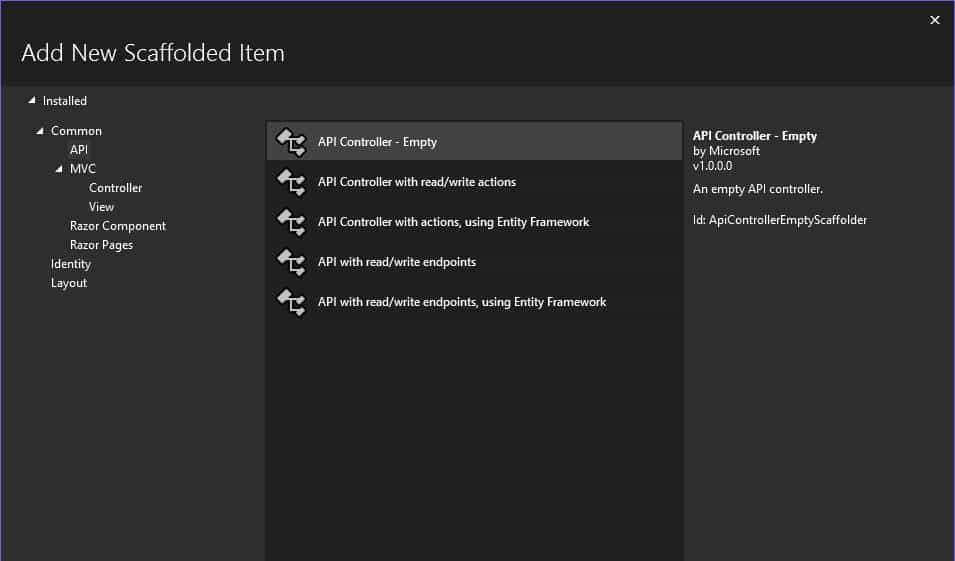Screen dimensions: 955x561
Task: Collapse the MVC node arrow
Action: click(58, 169)
